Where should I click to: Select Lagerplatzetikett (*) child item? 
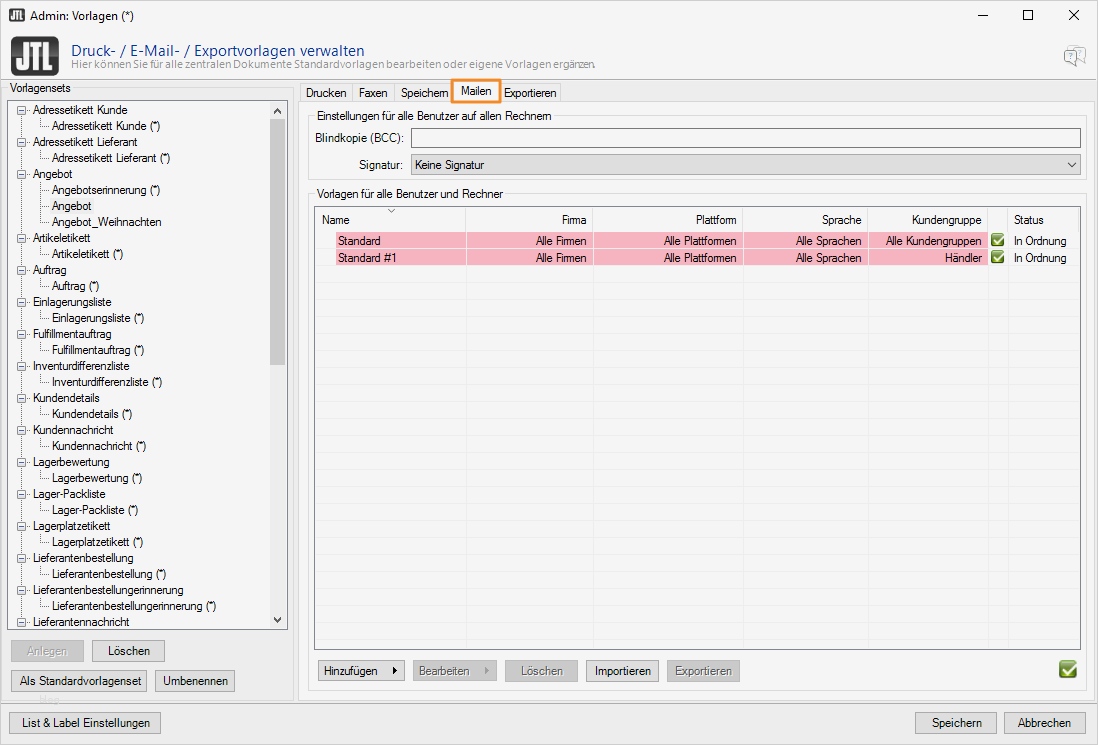click(97, 542)
